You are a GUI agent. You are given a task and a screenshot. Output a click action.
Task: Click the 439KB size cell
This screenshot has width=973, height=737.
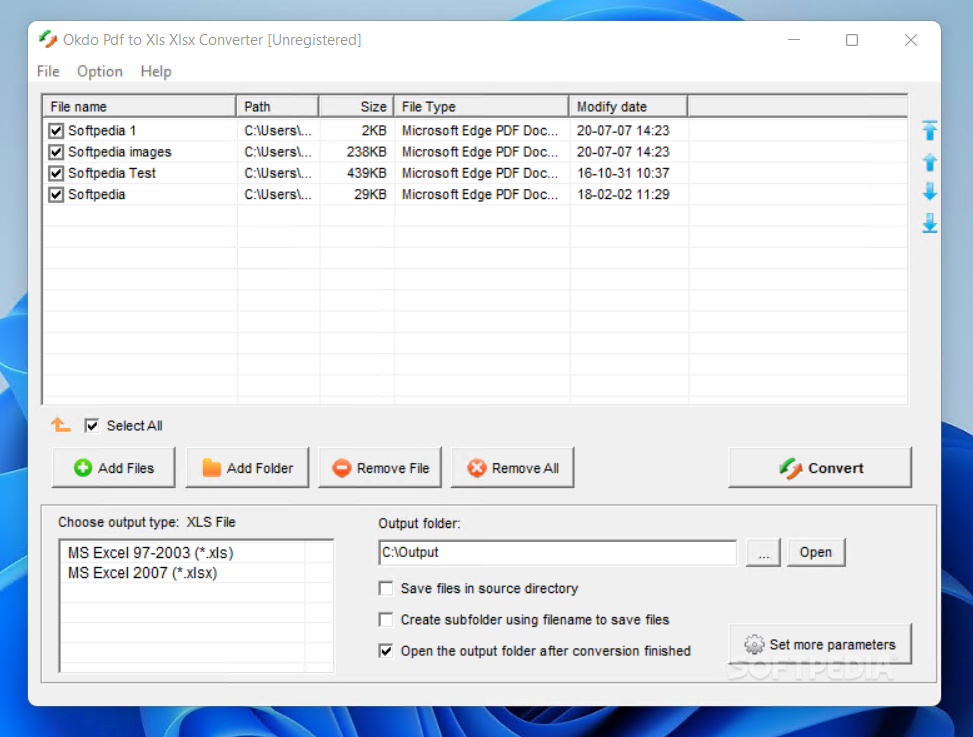pos(367,173)
